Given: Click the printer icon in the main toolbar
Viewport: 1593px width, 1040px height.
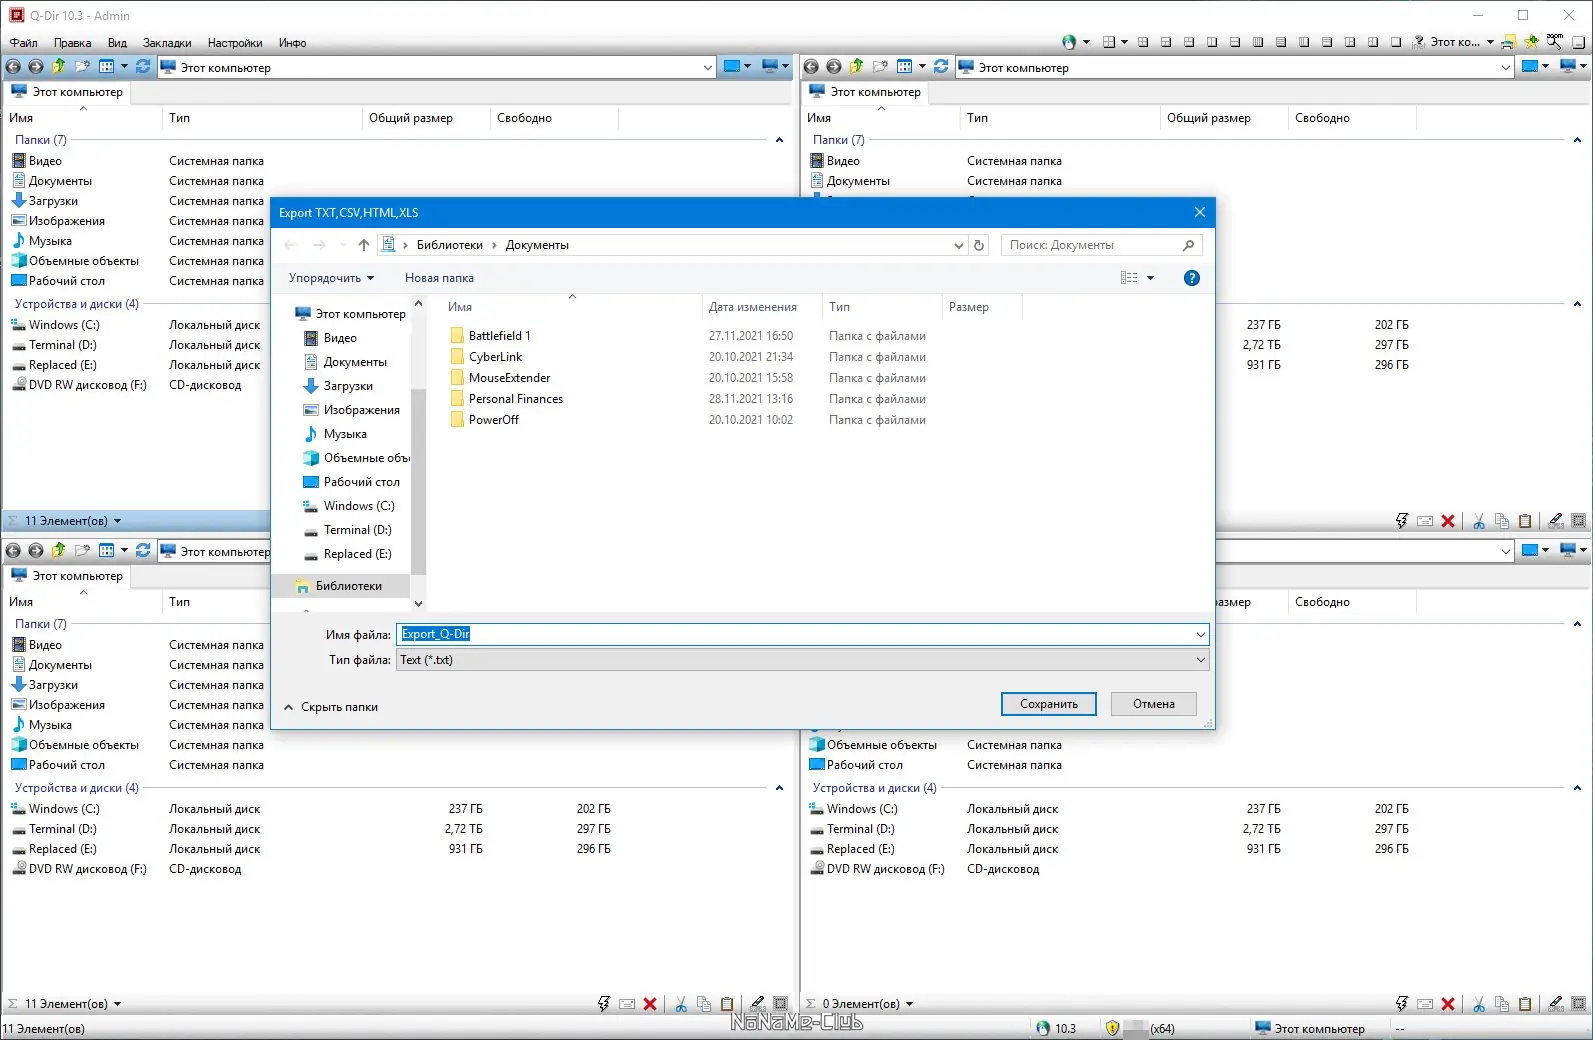Looking at the screenshot, I should 1508,42.
